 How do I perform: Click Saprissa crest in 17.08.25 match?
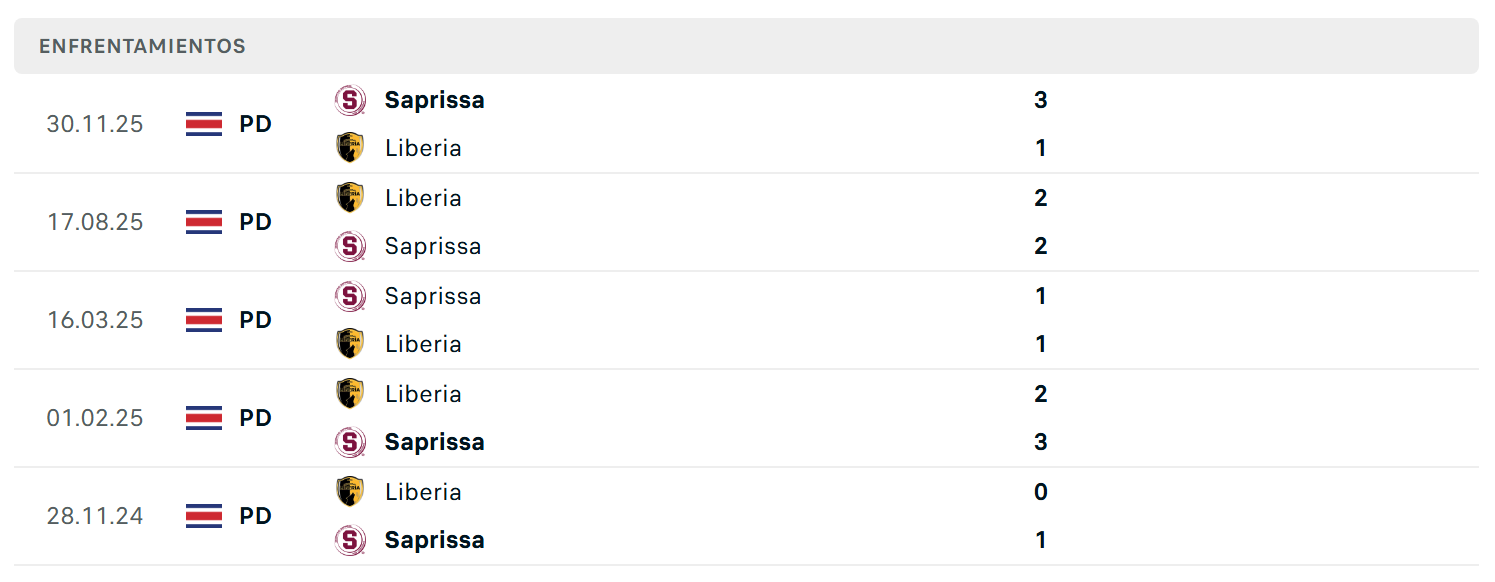click(x=350, y=246)
